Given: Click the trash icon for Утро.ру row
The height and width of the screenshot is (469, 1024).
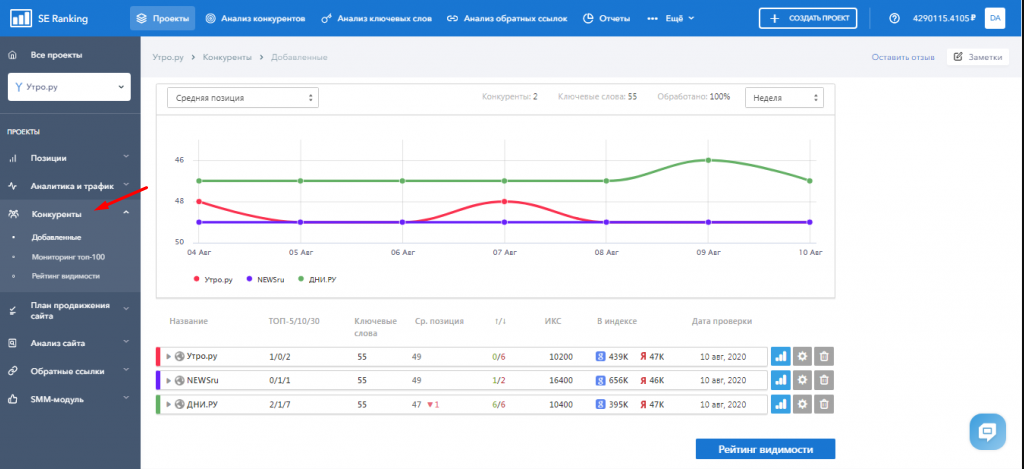Looking at the screenshot, I should pos(823,356).
